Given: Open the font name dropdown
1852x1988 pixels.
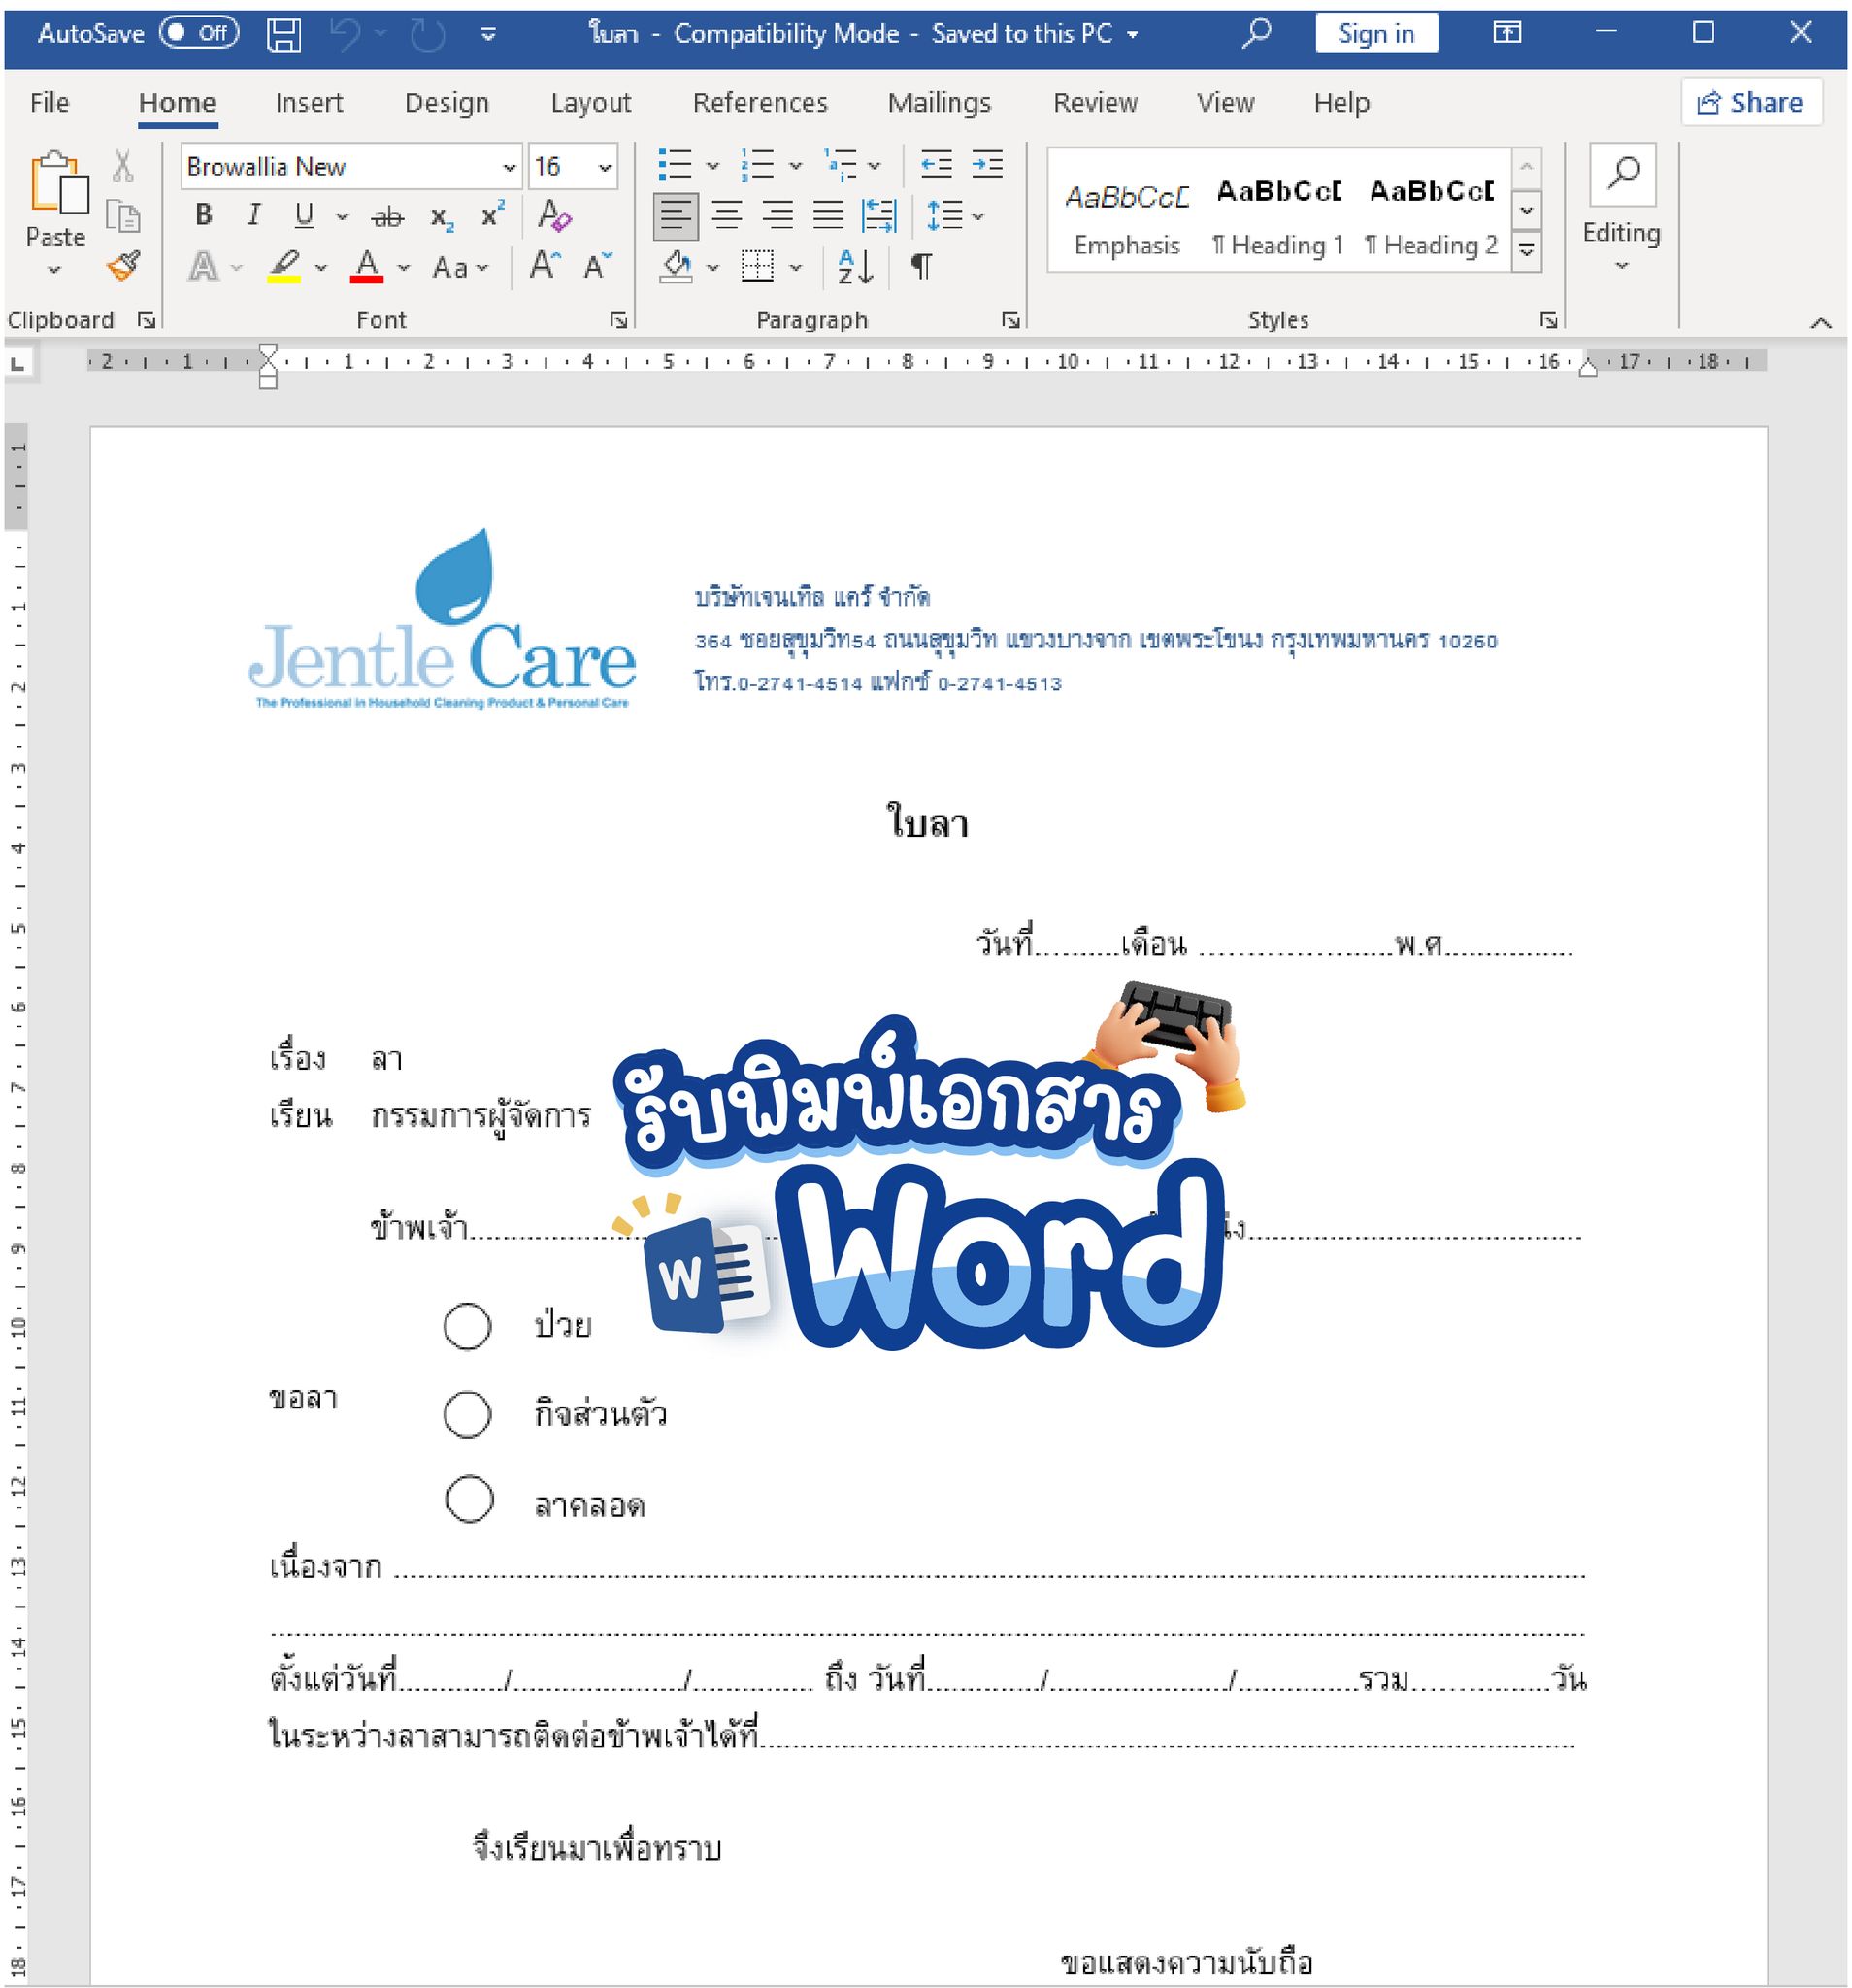Looking at the screenshot, I should pyautogui.click(x=509, y=167).
